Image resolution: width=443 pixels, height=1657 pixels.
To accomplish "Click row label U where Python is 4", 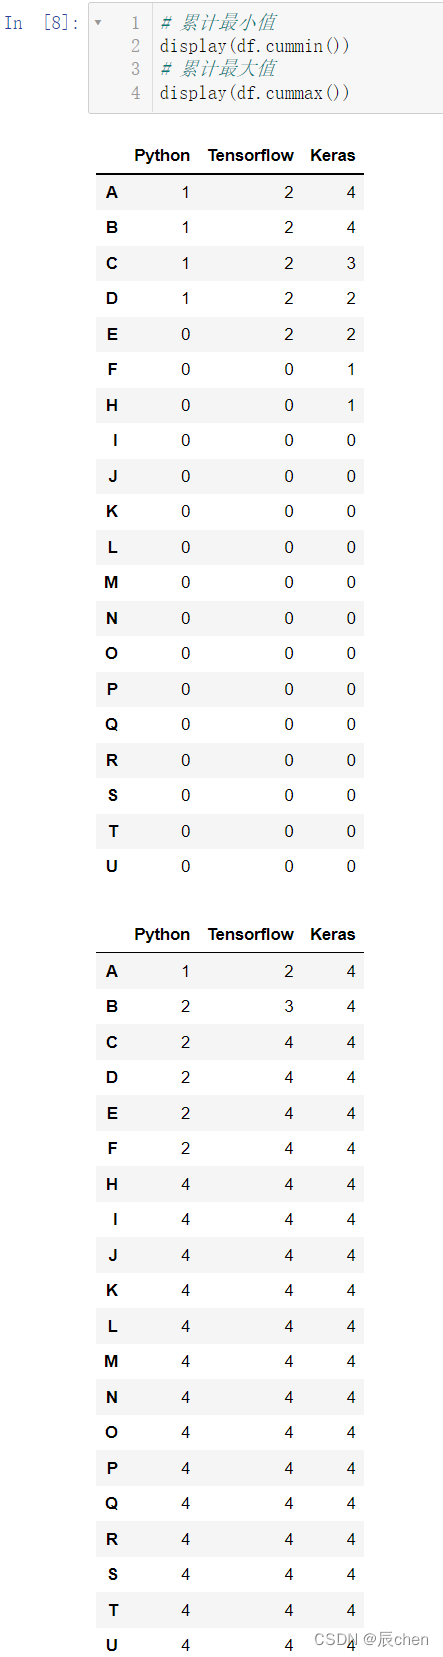I will (112, 1645).
